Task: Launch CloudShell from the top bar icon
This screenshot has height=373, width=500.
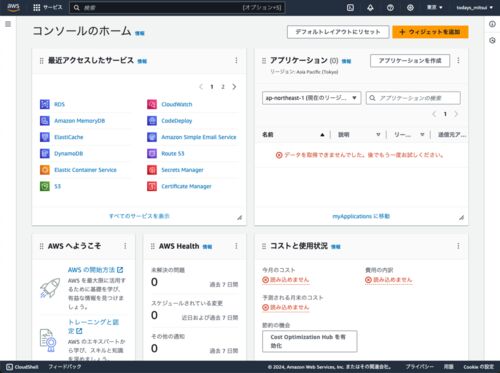Action: tap(350, 7)
